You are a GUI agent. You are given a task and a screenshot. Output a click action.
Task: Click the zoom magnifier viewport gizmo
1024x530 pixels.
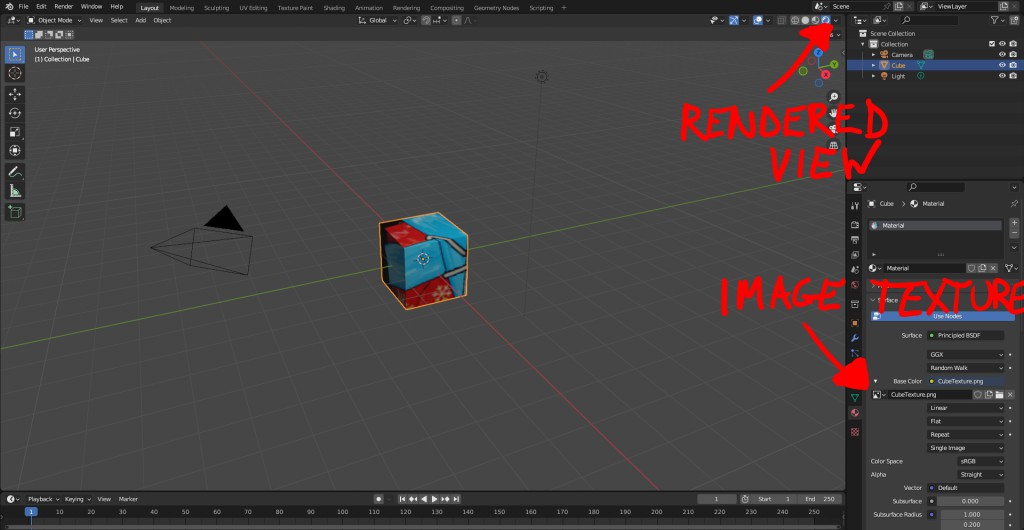click(834, 97)
